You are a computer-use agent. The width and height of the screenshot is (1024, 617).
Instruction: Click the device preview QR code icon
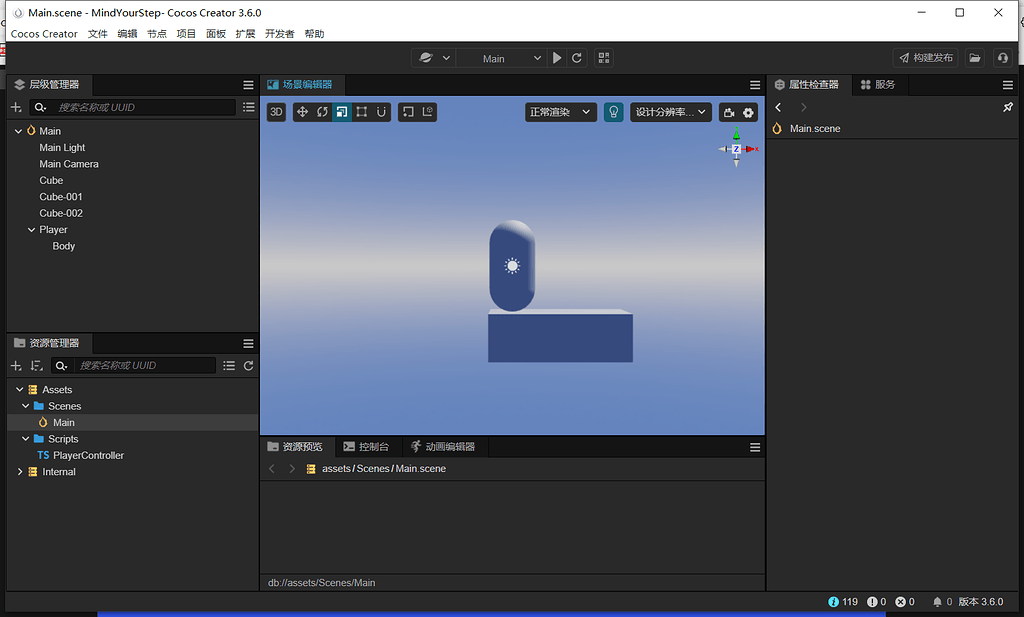pos(603,57)
